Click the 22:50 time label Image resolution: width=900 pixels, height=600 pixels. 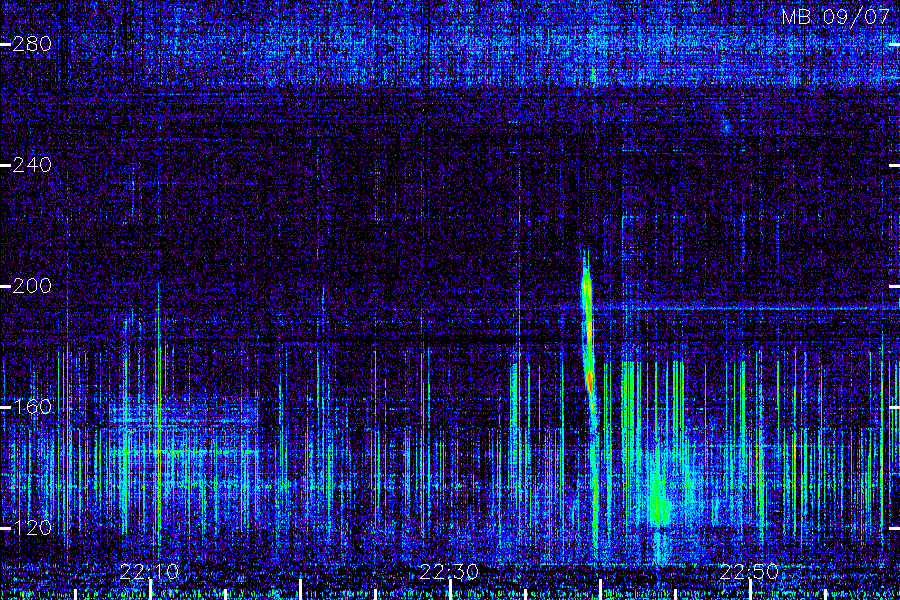(749, 572)
